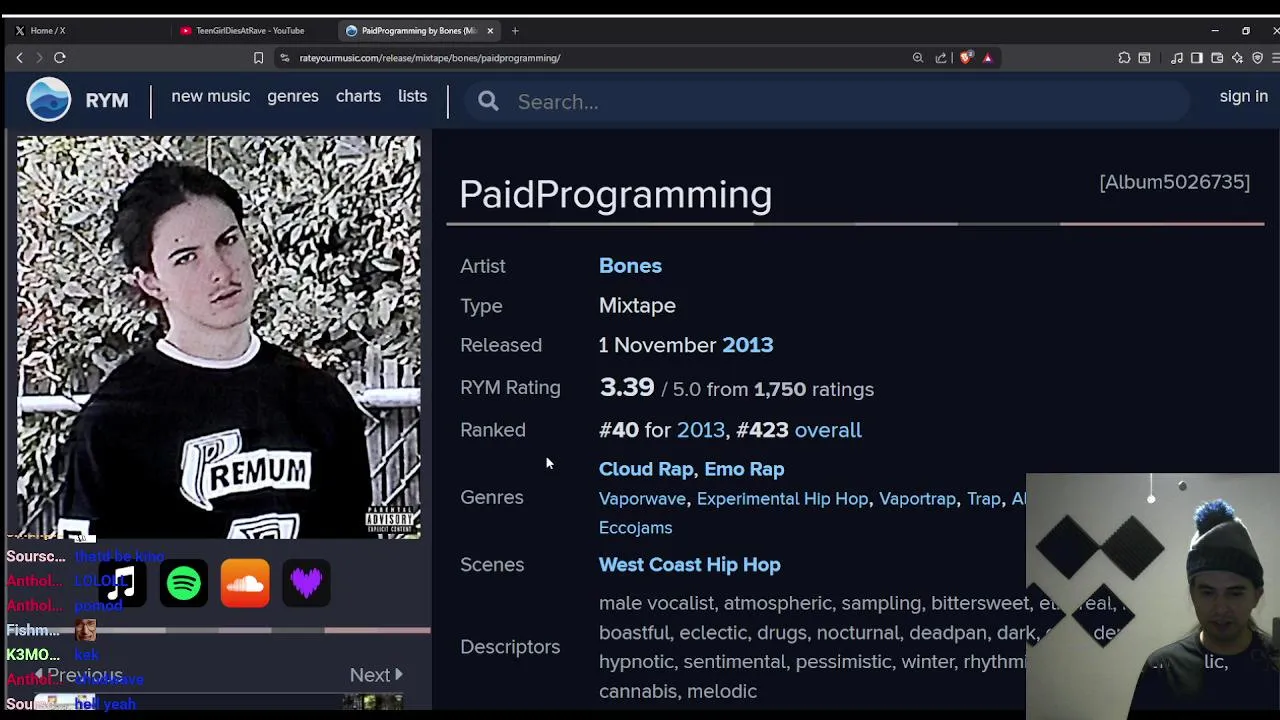Viewport: 1280px width, 720px height.
Task: Open the Cloud Rap genre
Action: point(646,469)
